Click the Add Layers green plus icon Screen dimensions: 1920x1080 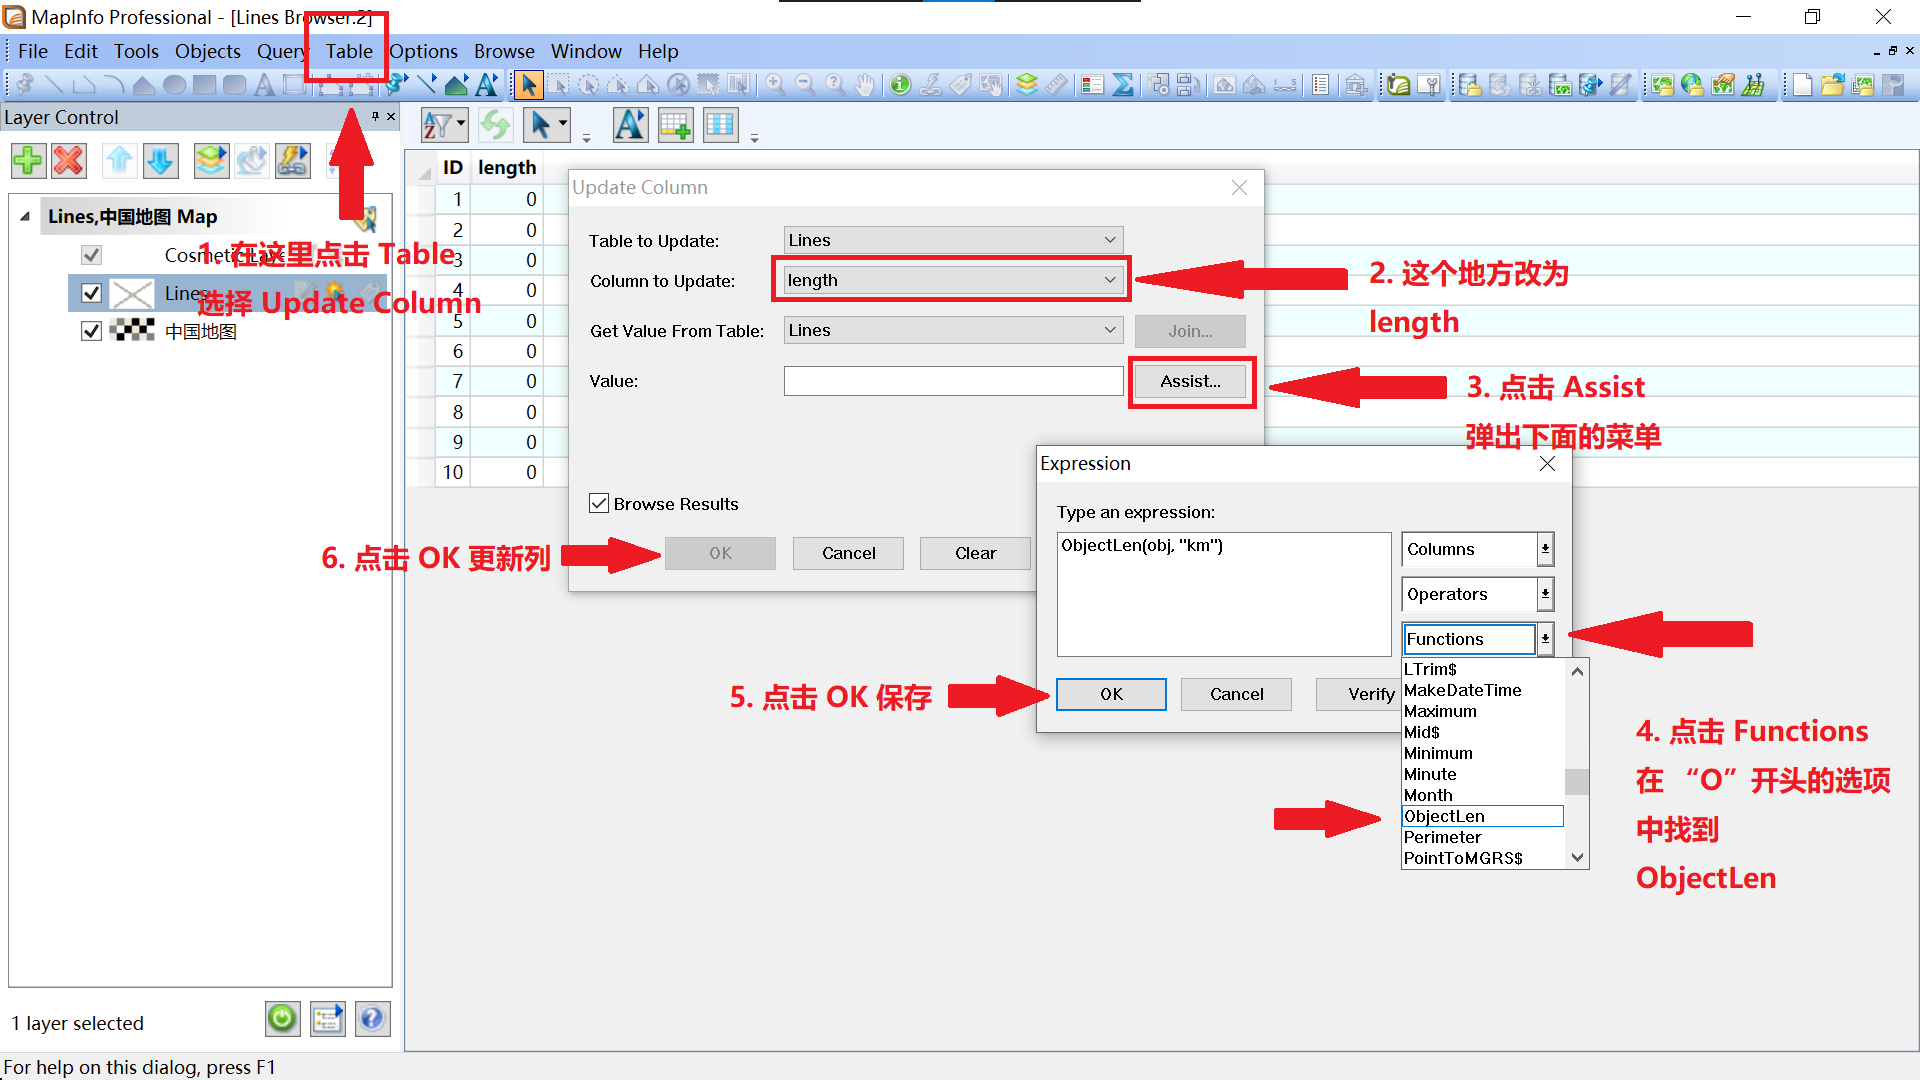[28, 160]
